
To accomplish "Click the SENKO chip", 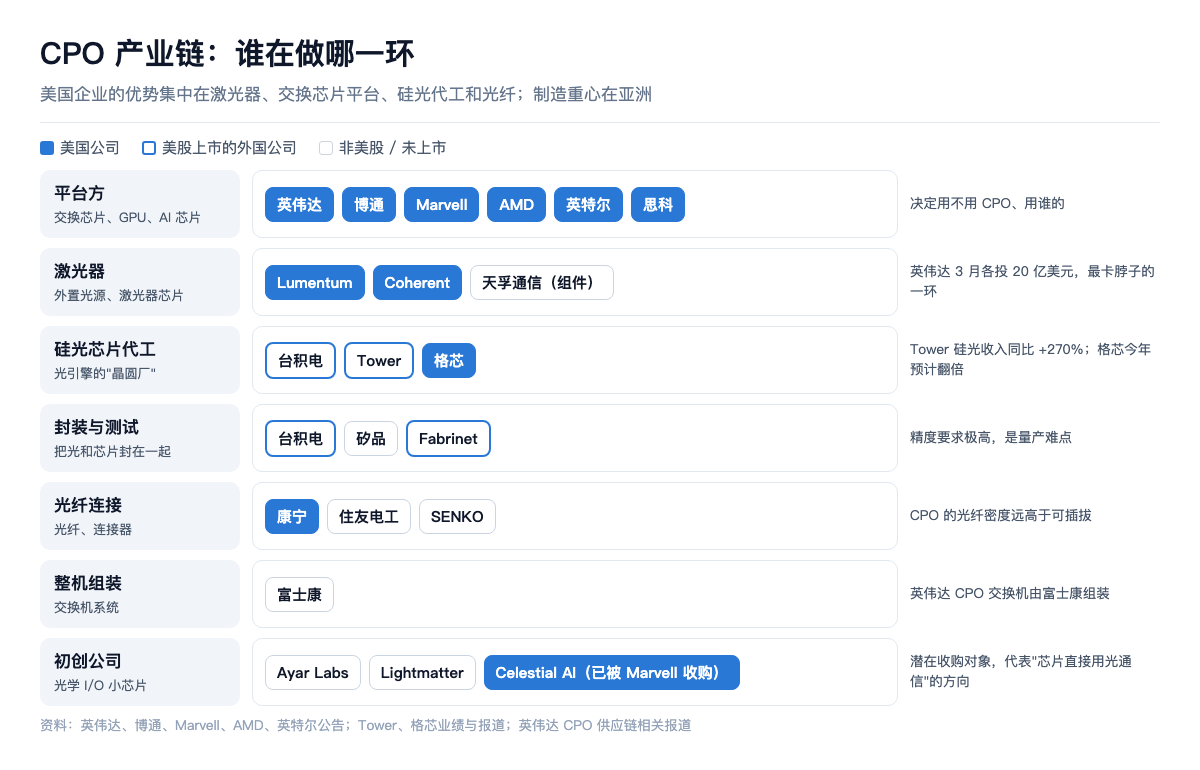I will coord(457,516).
